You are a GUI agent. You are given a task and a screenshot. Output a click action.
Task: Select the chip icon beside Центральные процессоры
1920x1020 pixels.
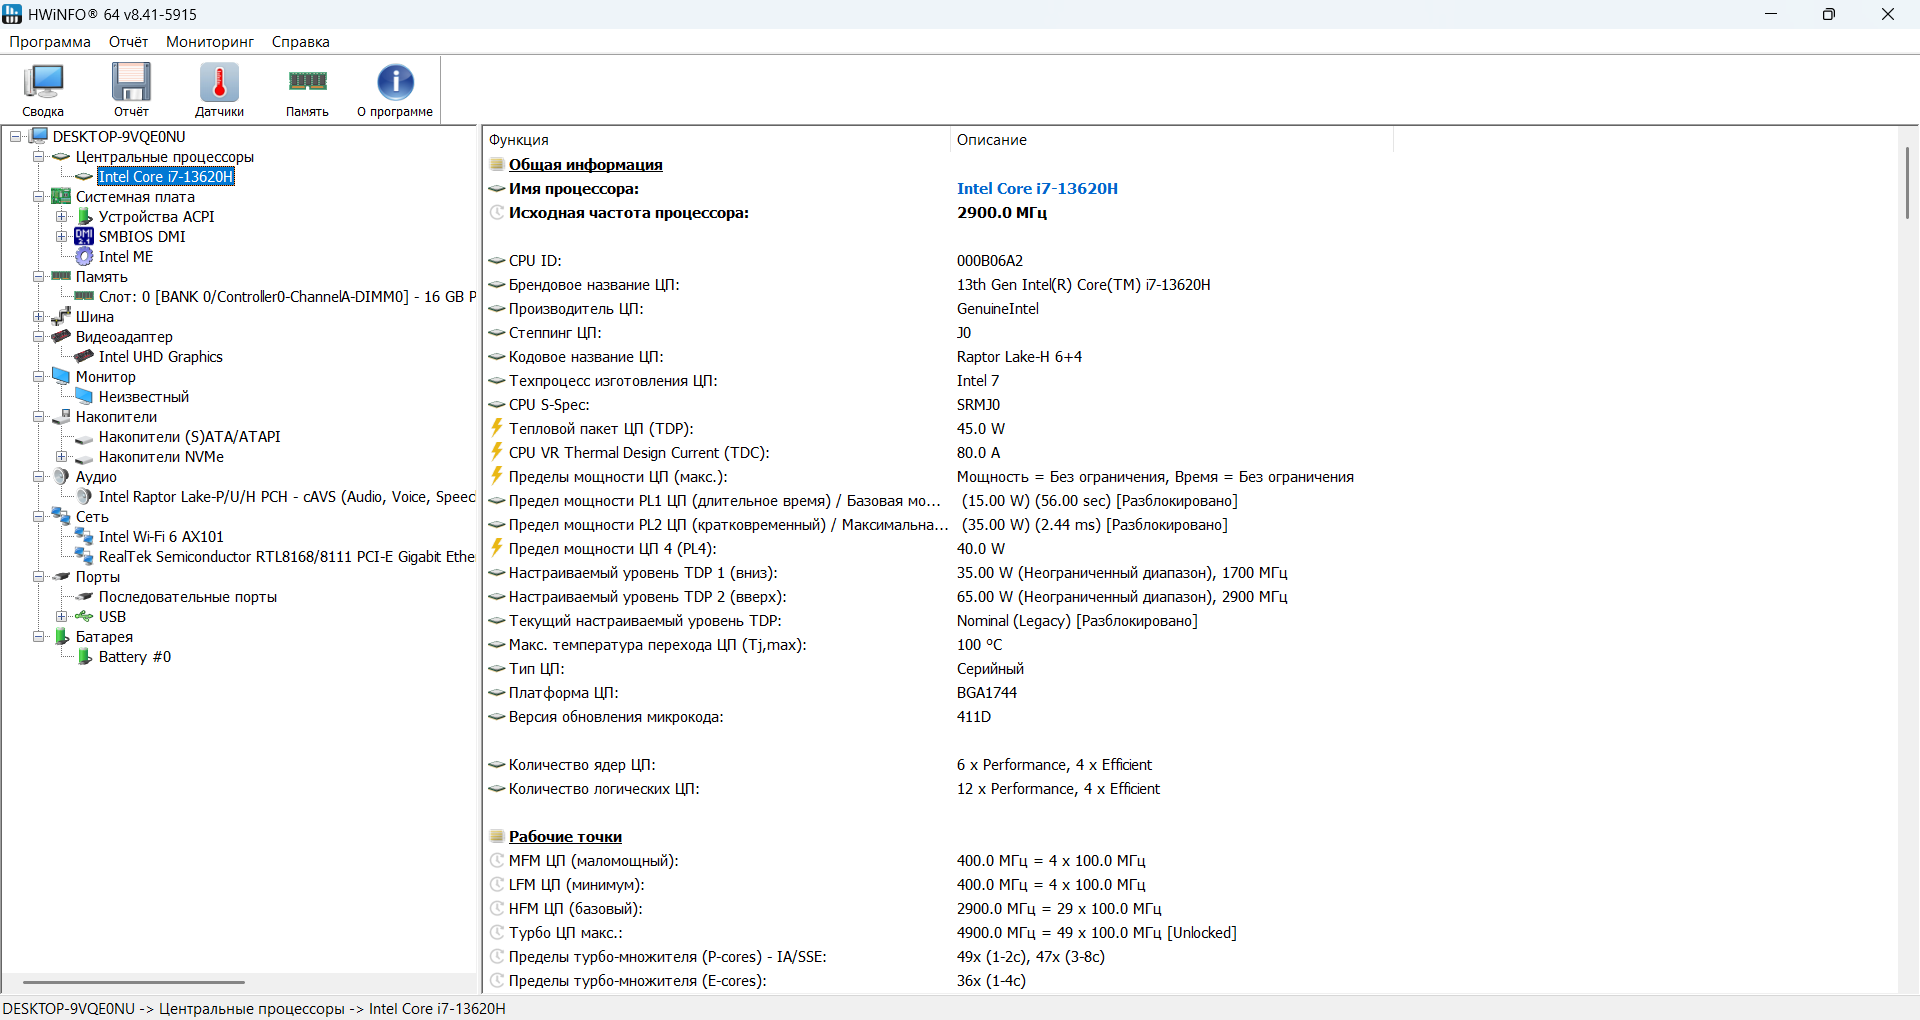[61, 157]
